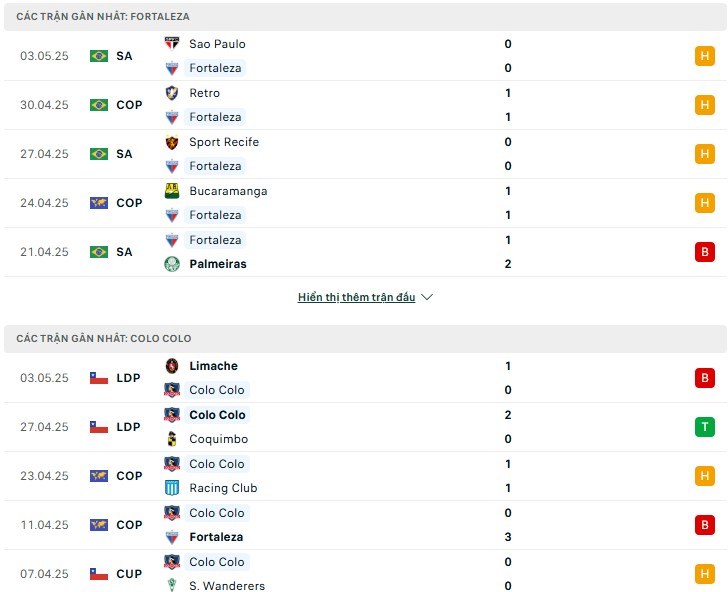Click the Coquimbo crest icon

172,439
